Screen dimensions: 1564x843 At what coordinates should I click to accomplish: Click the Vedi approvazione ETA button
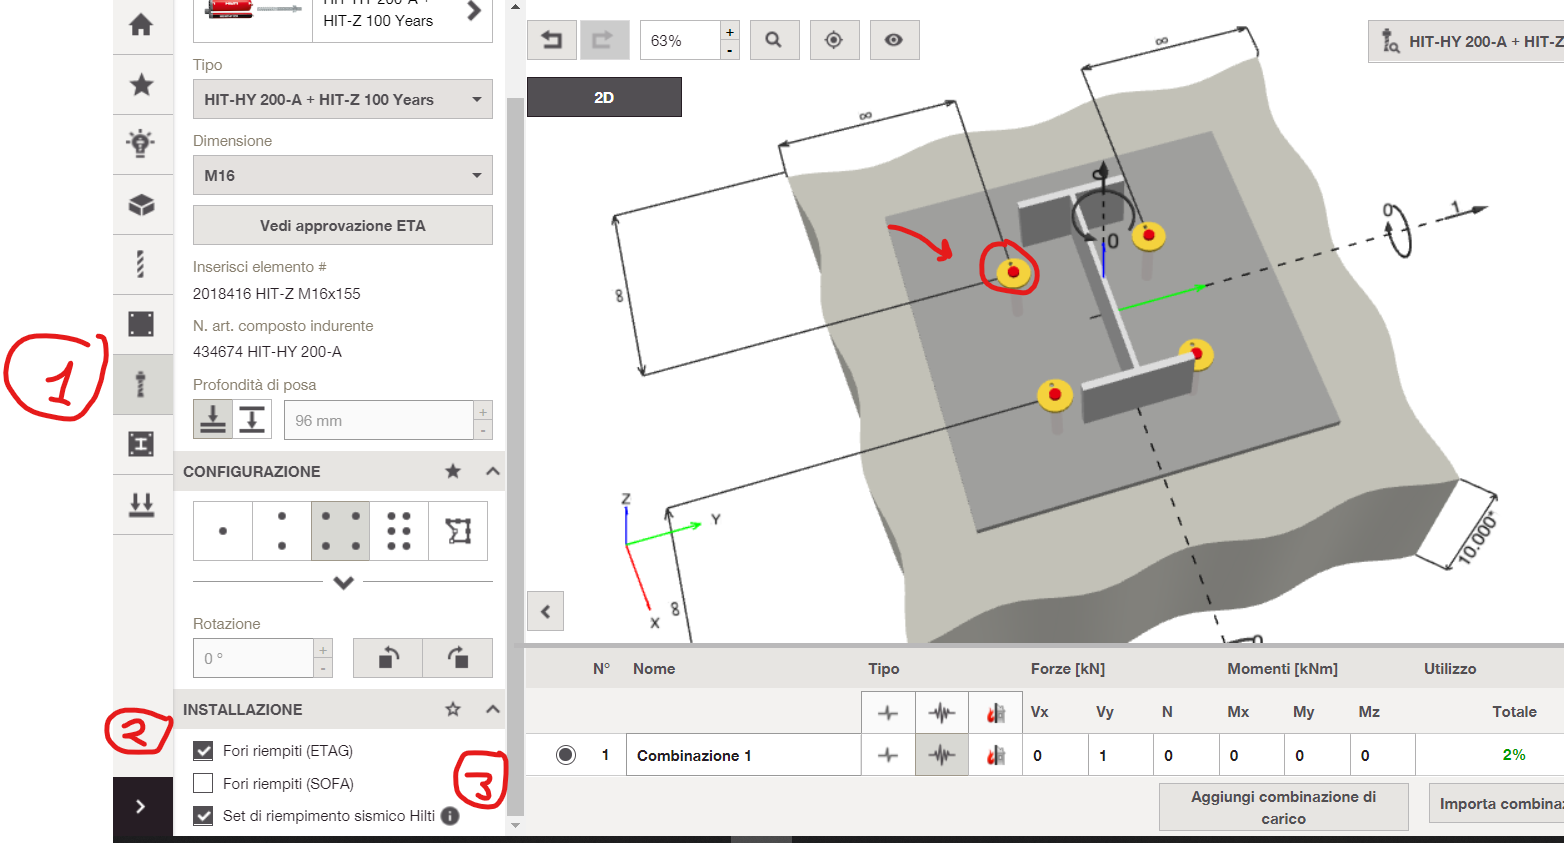pyautogui.click(x=342, y=226)
